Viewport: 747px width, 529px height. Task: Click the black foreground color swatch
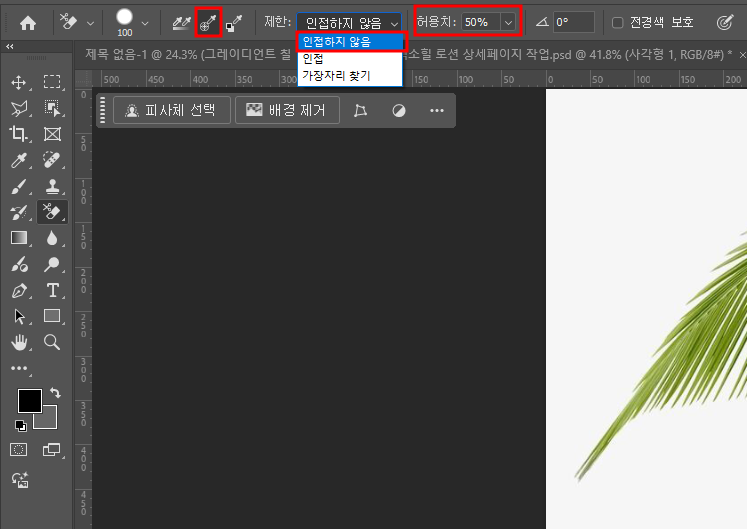click(30, 401)
